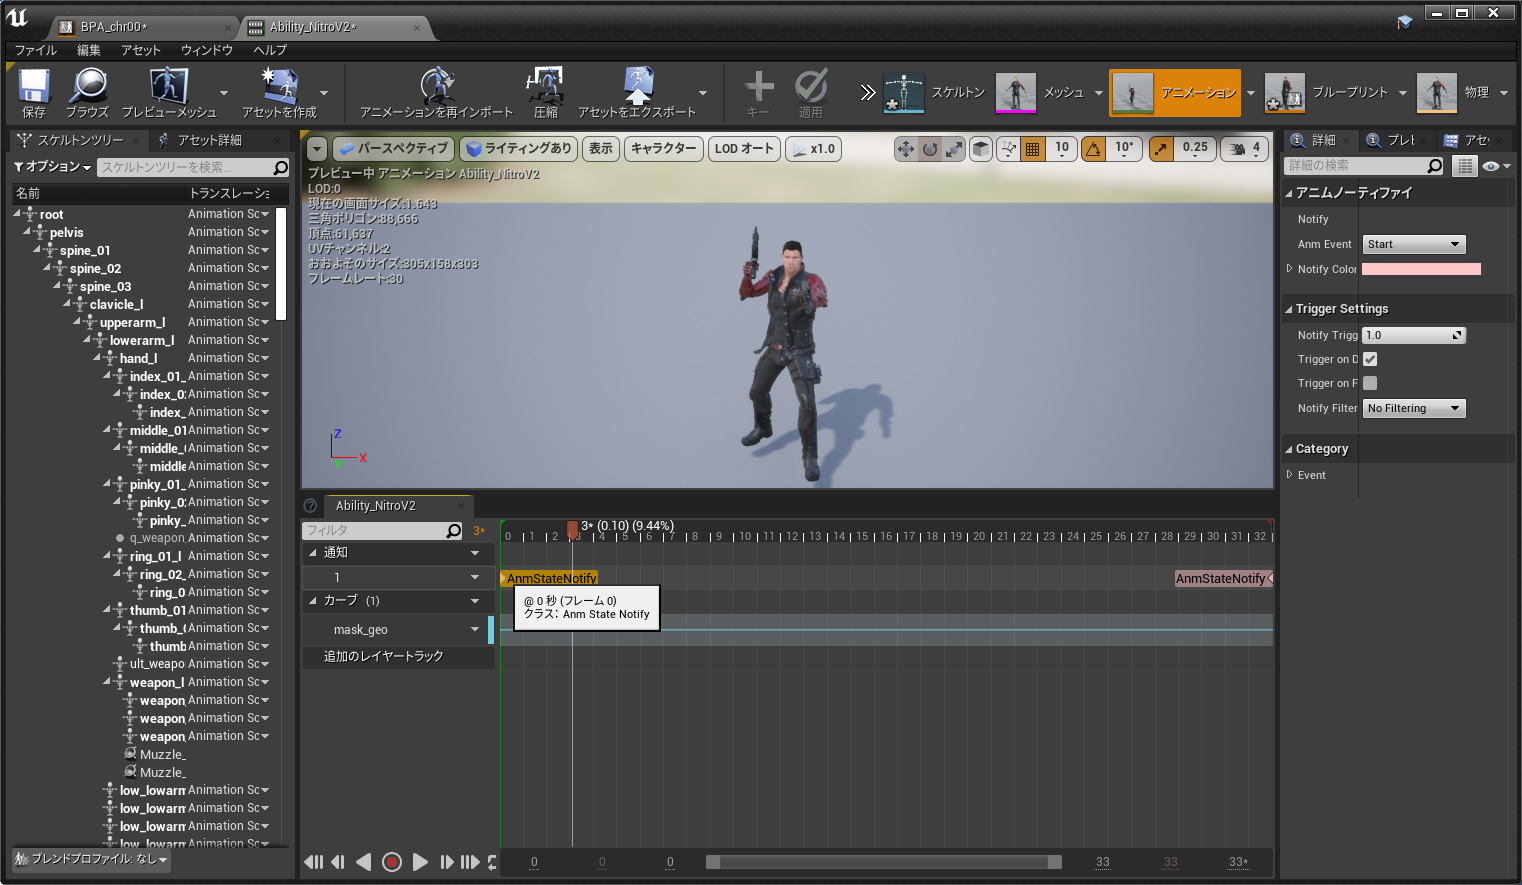The image size is (1522, 885).
Task: Open the mask_geo curve track dropdown
Action: [475, 630]
